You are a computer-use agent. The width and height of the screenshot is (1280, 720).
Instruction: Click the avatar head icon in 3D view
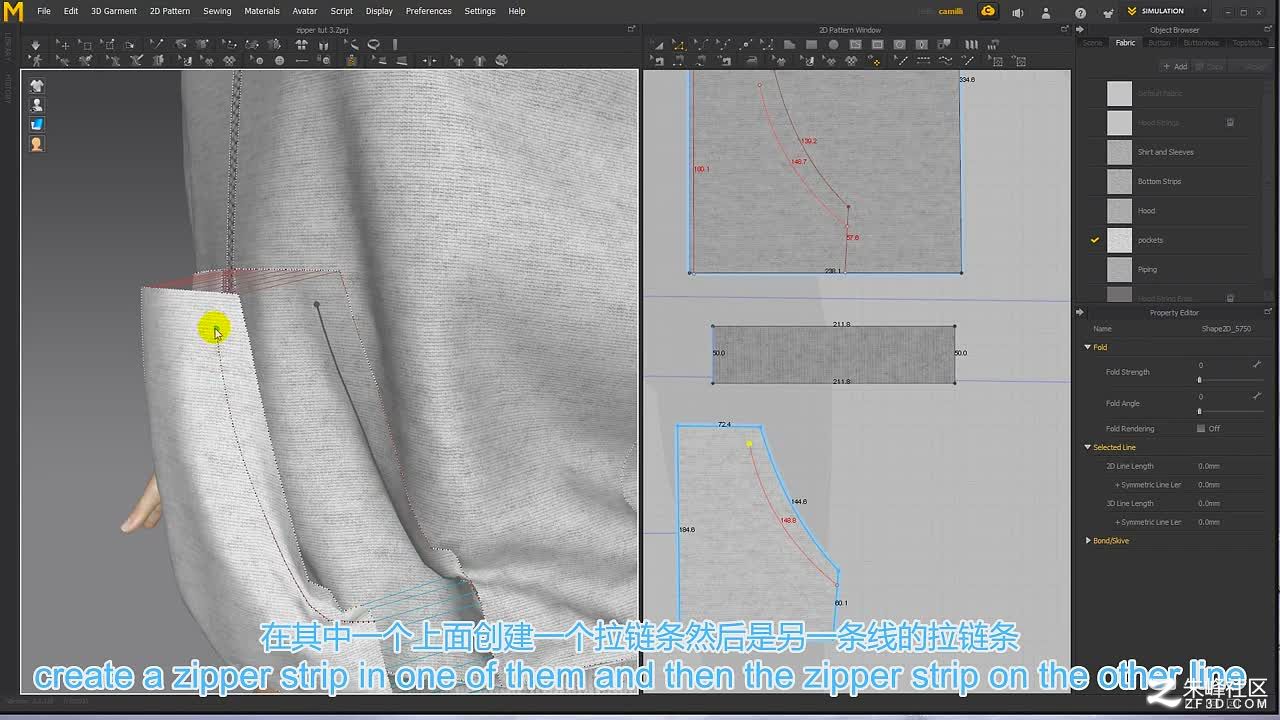point(37,144)
